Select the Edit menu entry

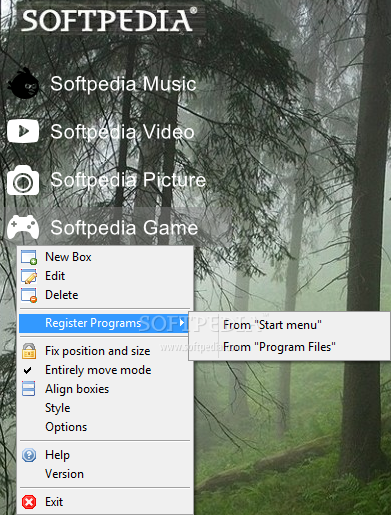(x=105, y=276)
